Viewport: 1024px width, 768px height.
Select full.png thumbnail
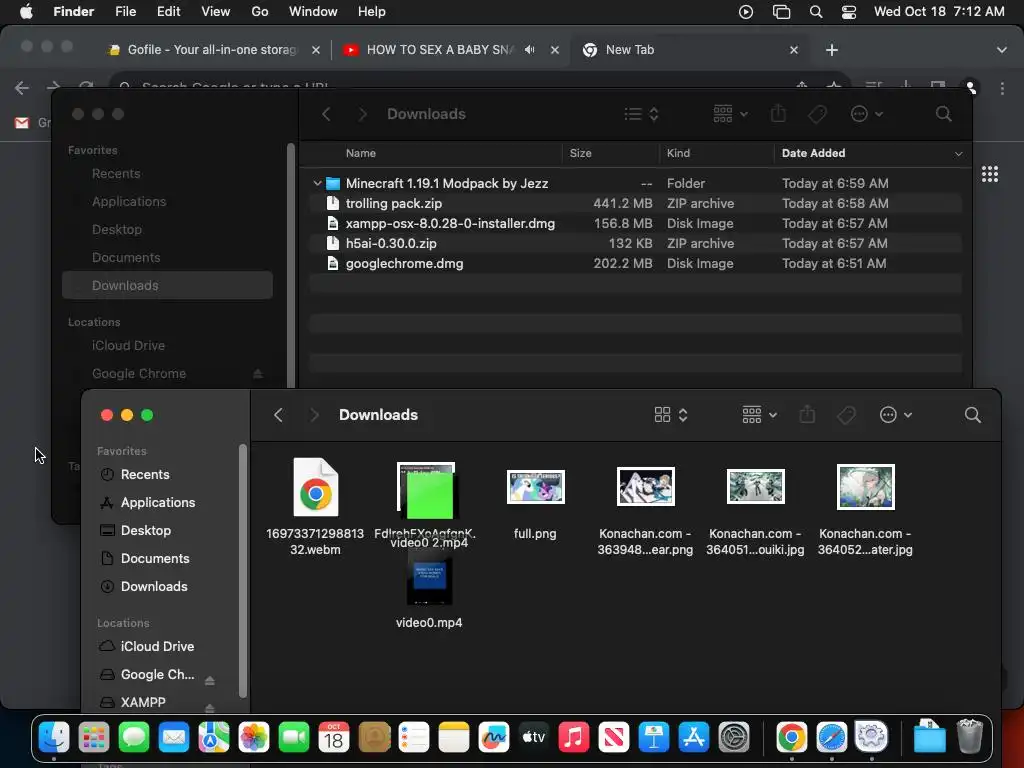[x=536, y=487]
